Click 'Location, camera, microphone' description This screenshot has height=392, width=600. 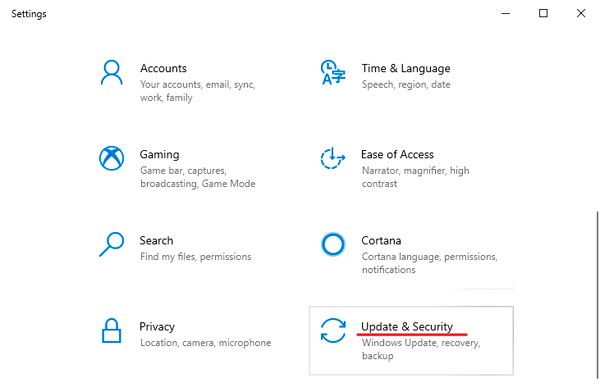[206, 343]
